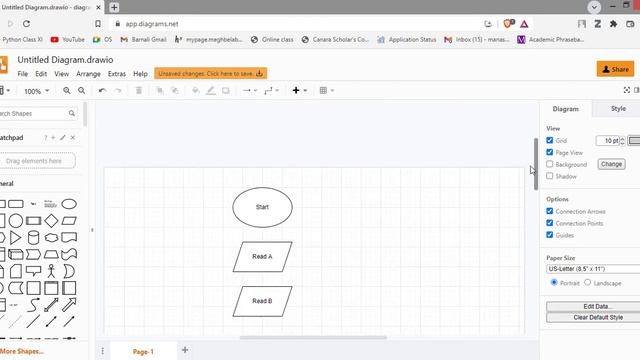Edit the Scratchpad with the pencil icon
Viewport: 640px width, 360px height.
[62, 138]
